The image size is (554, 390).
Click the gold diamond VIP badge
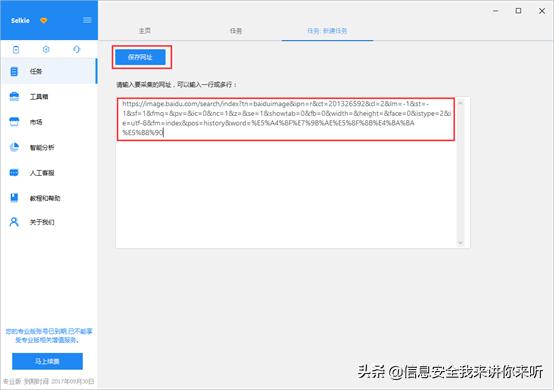(x=43, y=20)
